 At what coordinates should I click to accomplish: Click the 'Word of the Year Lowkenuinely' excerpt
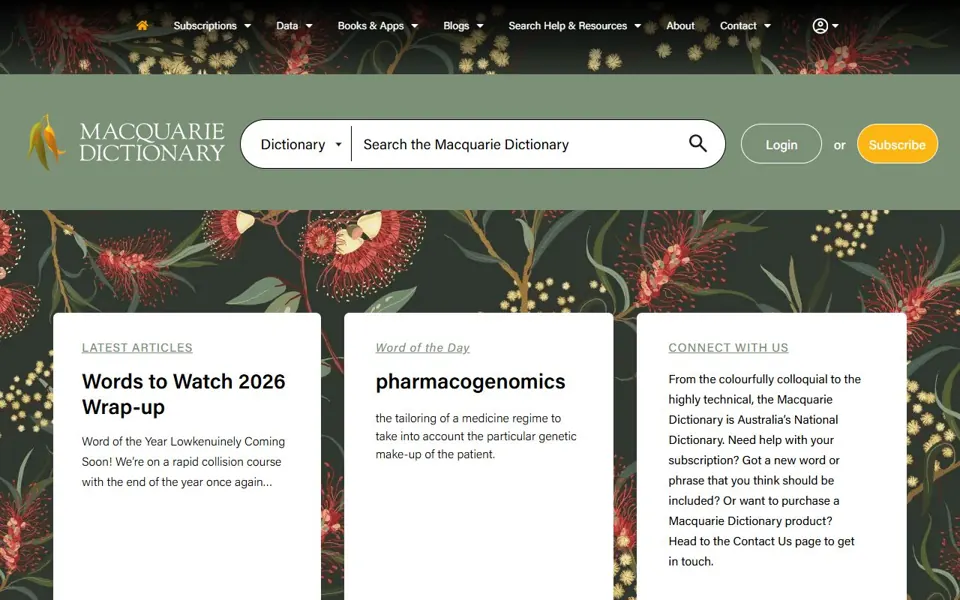[184, 462]
